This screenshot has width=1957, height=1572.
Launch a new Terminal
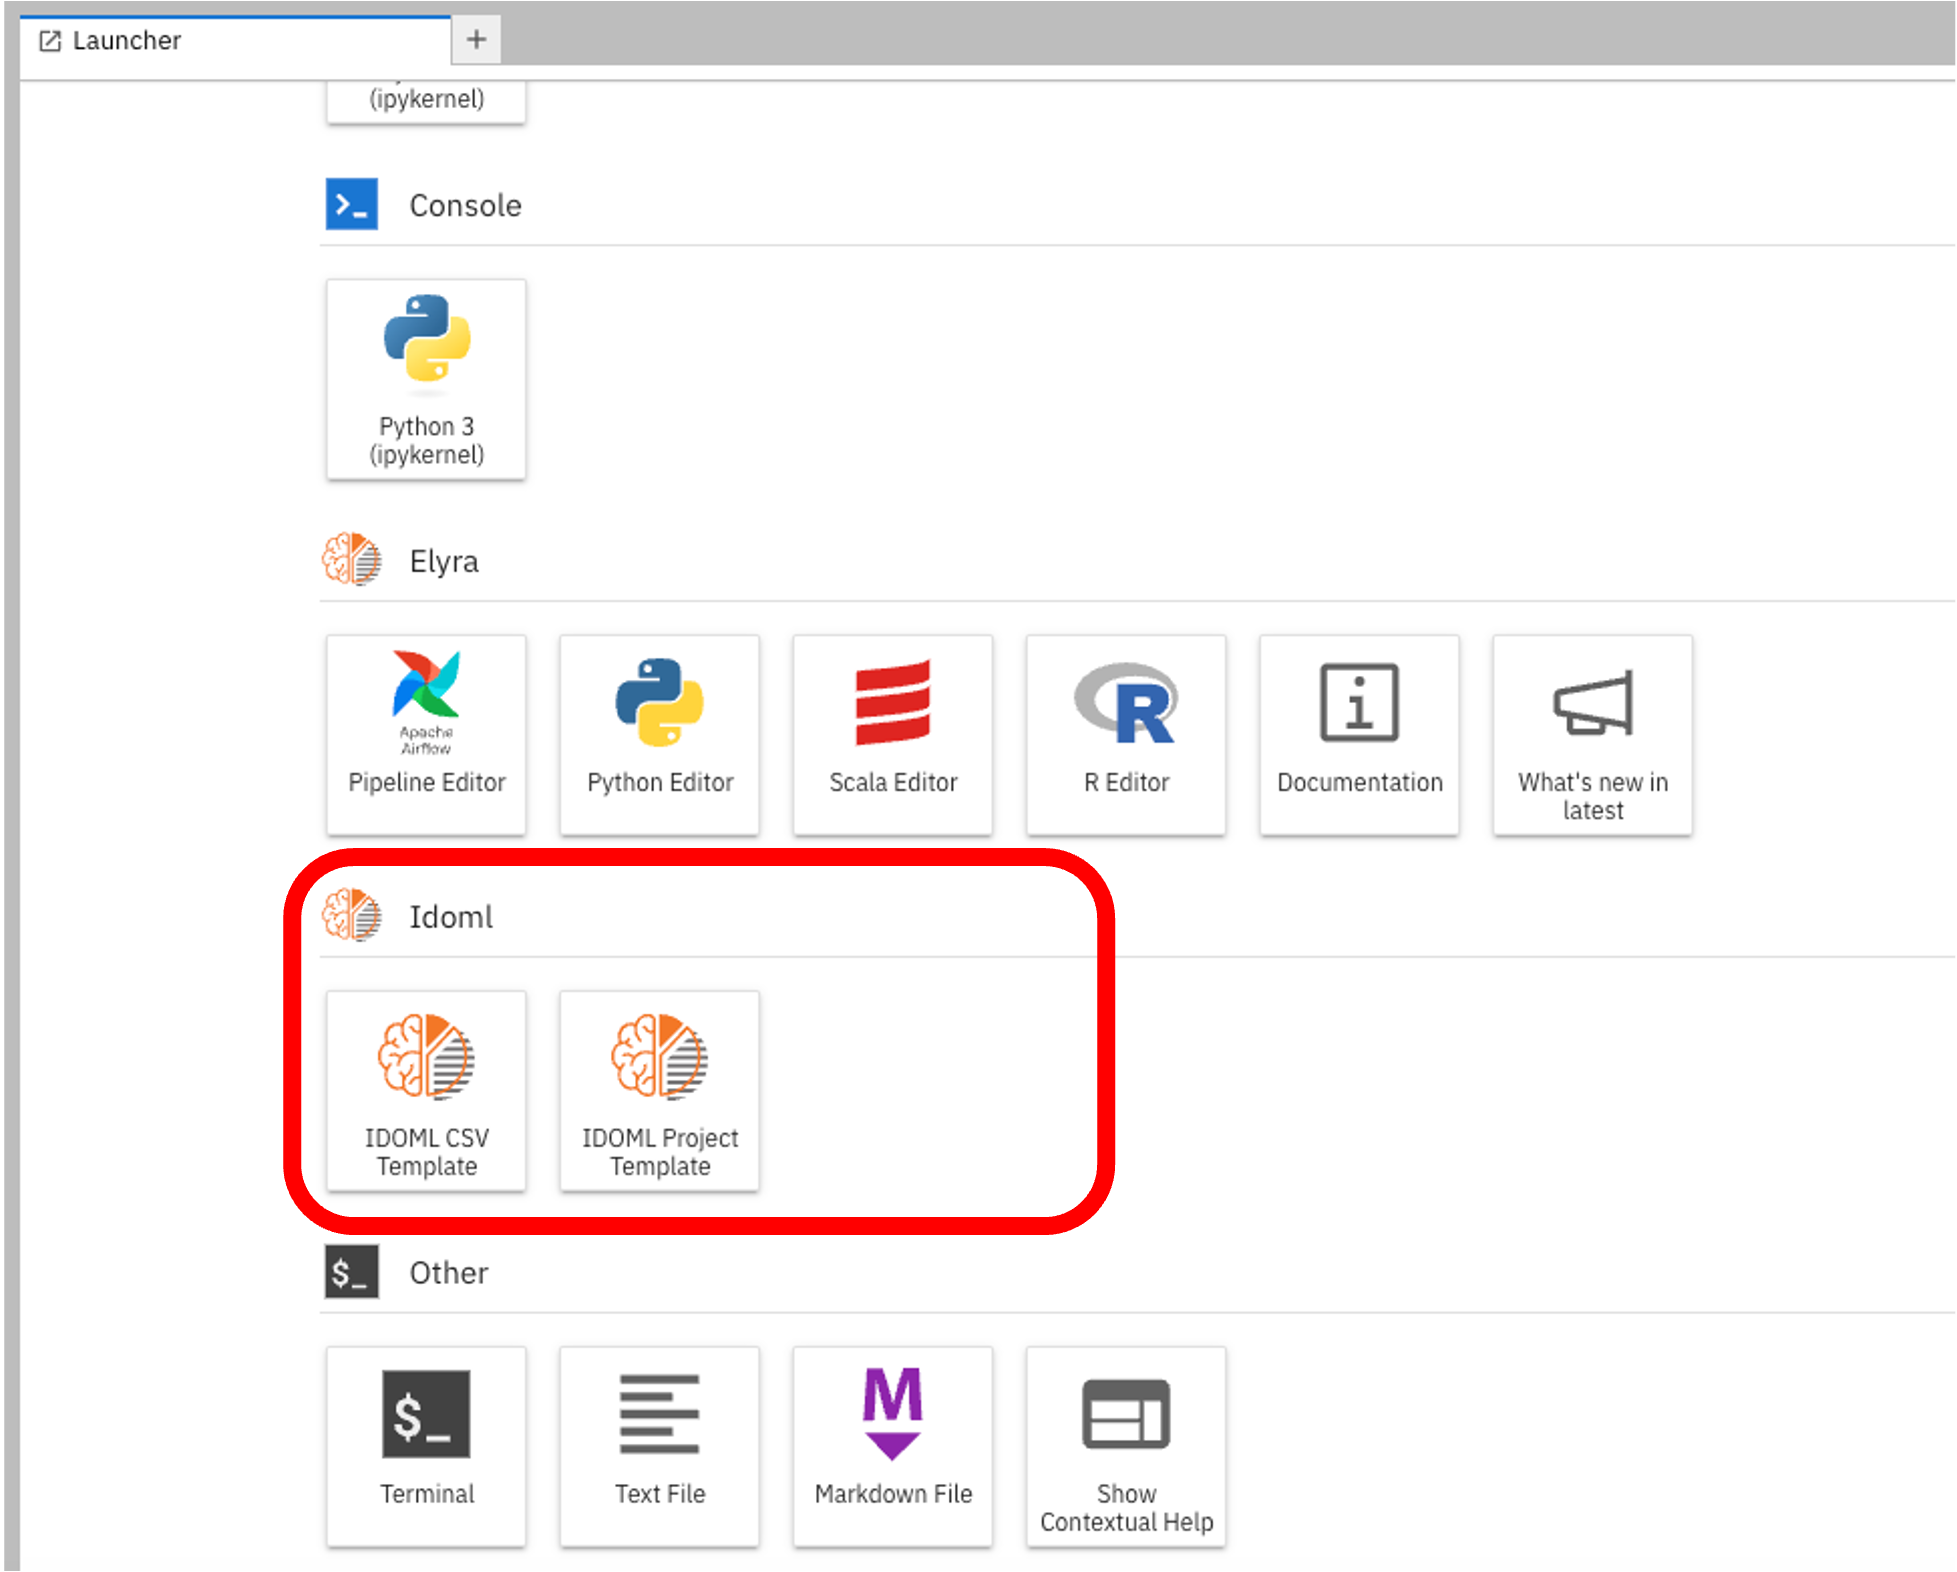[426, 1447]
